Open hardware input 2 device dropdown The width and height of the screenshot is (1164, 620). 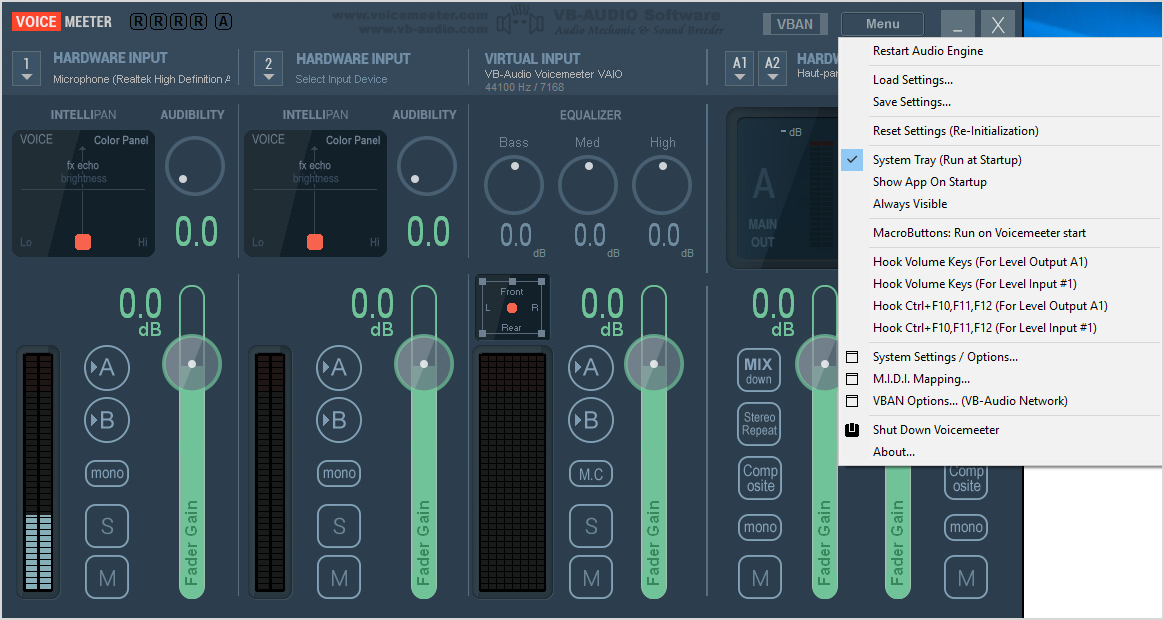tap(268, 67)
